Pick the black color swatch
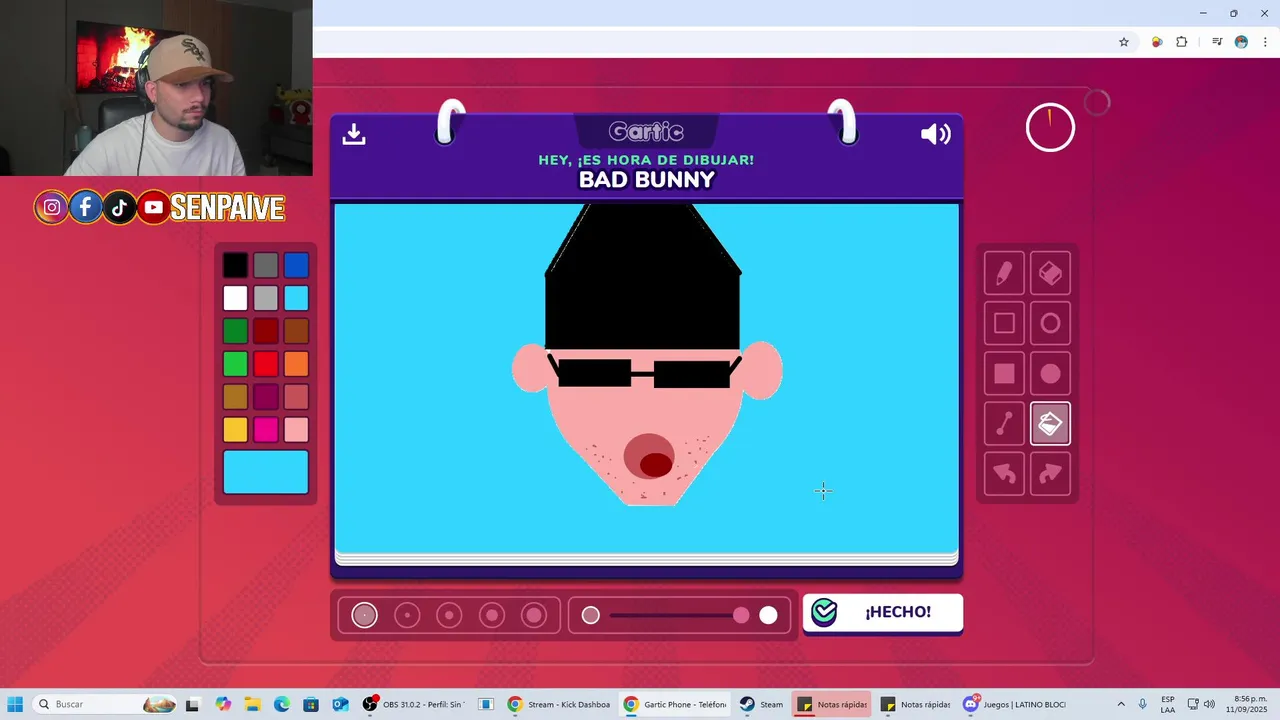Screen dimensions: 1280x720 click(x=235, y=265)
